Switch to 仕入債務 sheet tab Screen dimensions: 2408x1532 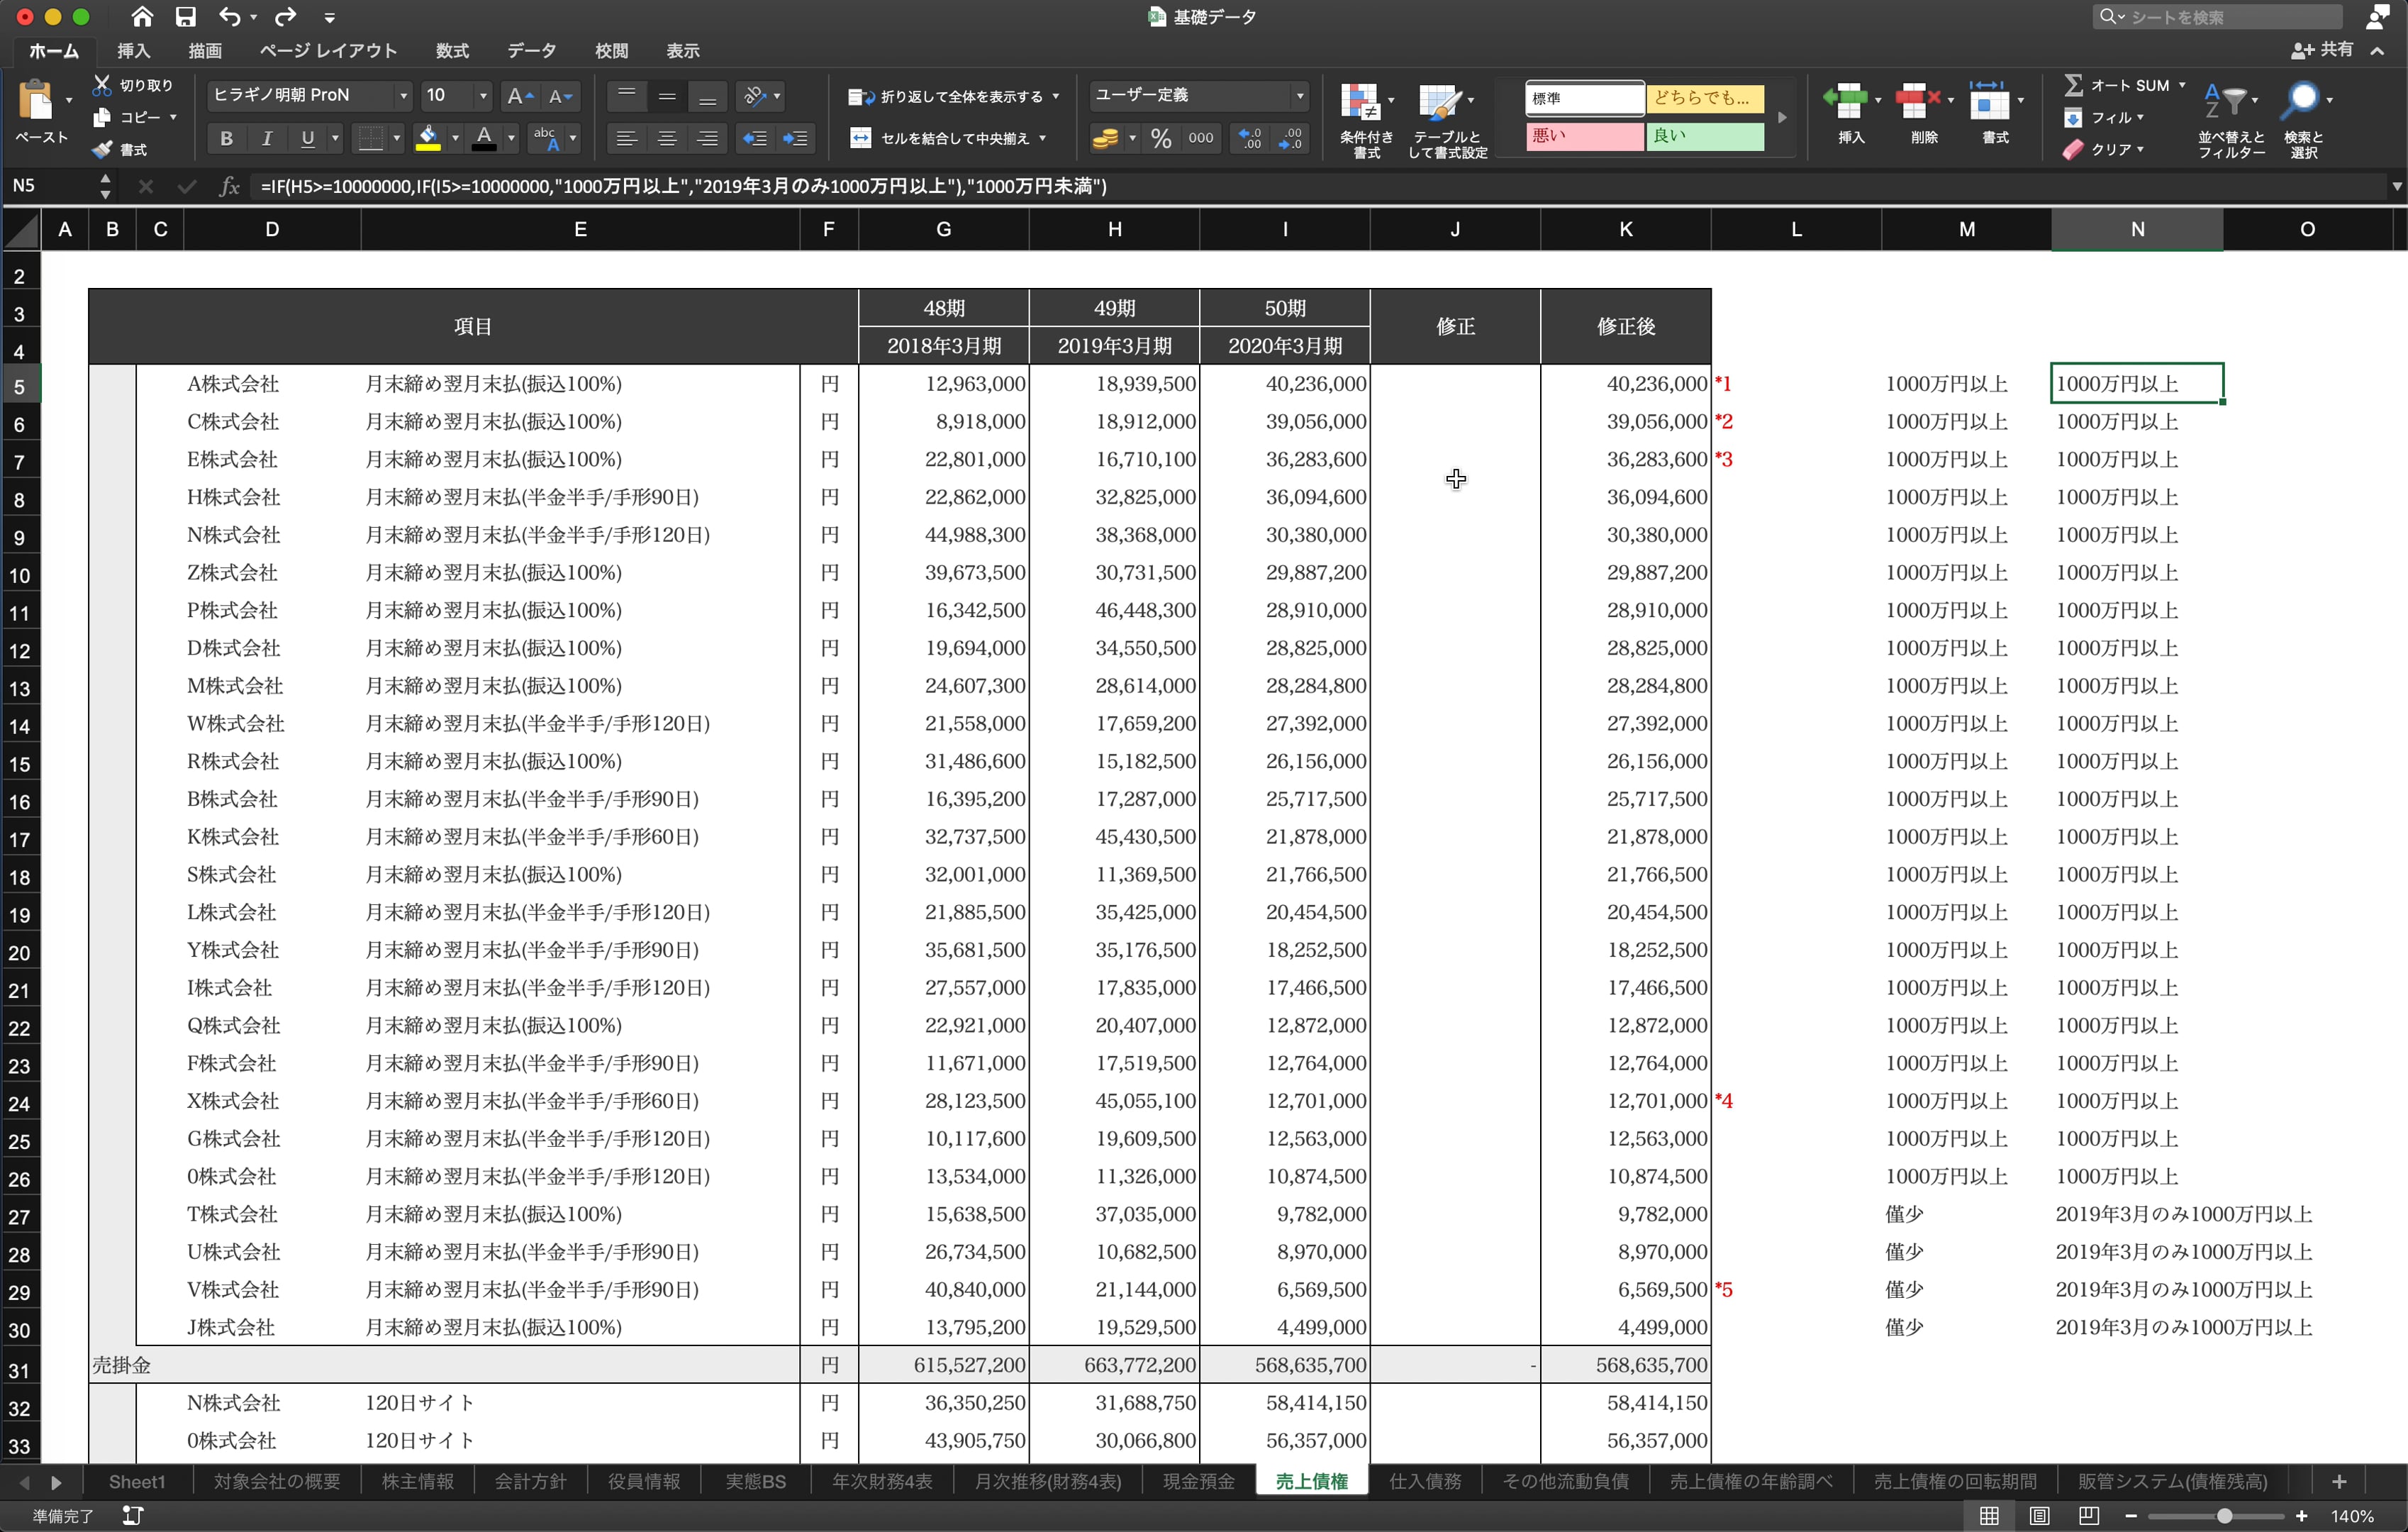coord(1424,1481)
